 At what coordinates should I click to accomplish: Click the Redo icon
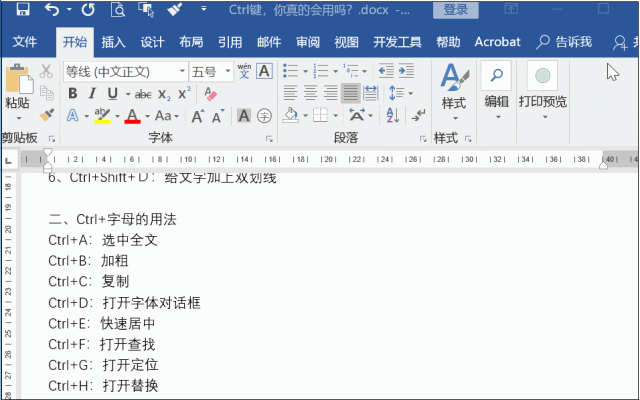(88, 9)
